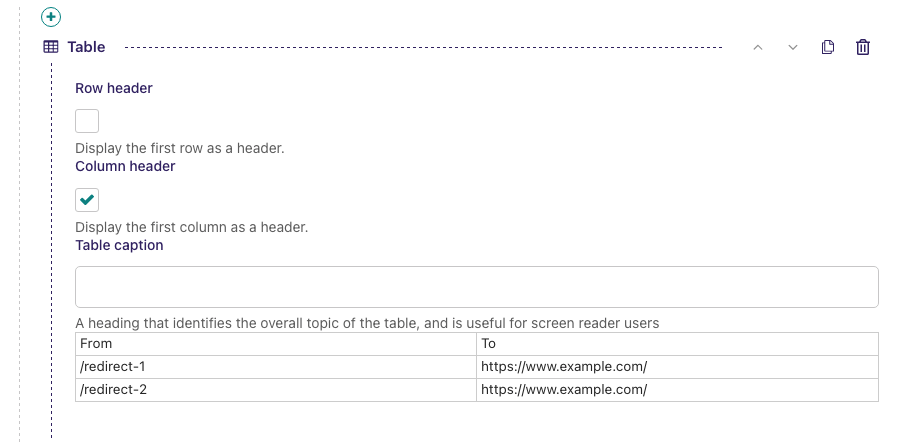Viewport: 920px width, 442px height.
Task: Move the Table block down
Action: click(x=793, y=47)
